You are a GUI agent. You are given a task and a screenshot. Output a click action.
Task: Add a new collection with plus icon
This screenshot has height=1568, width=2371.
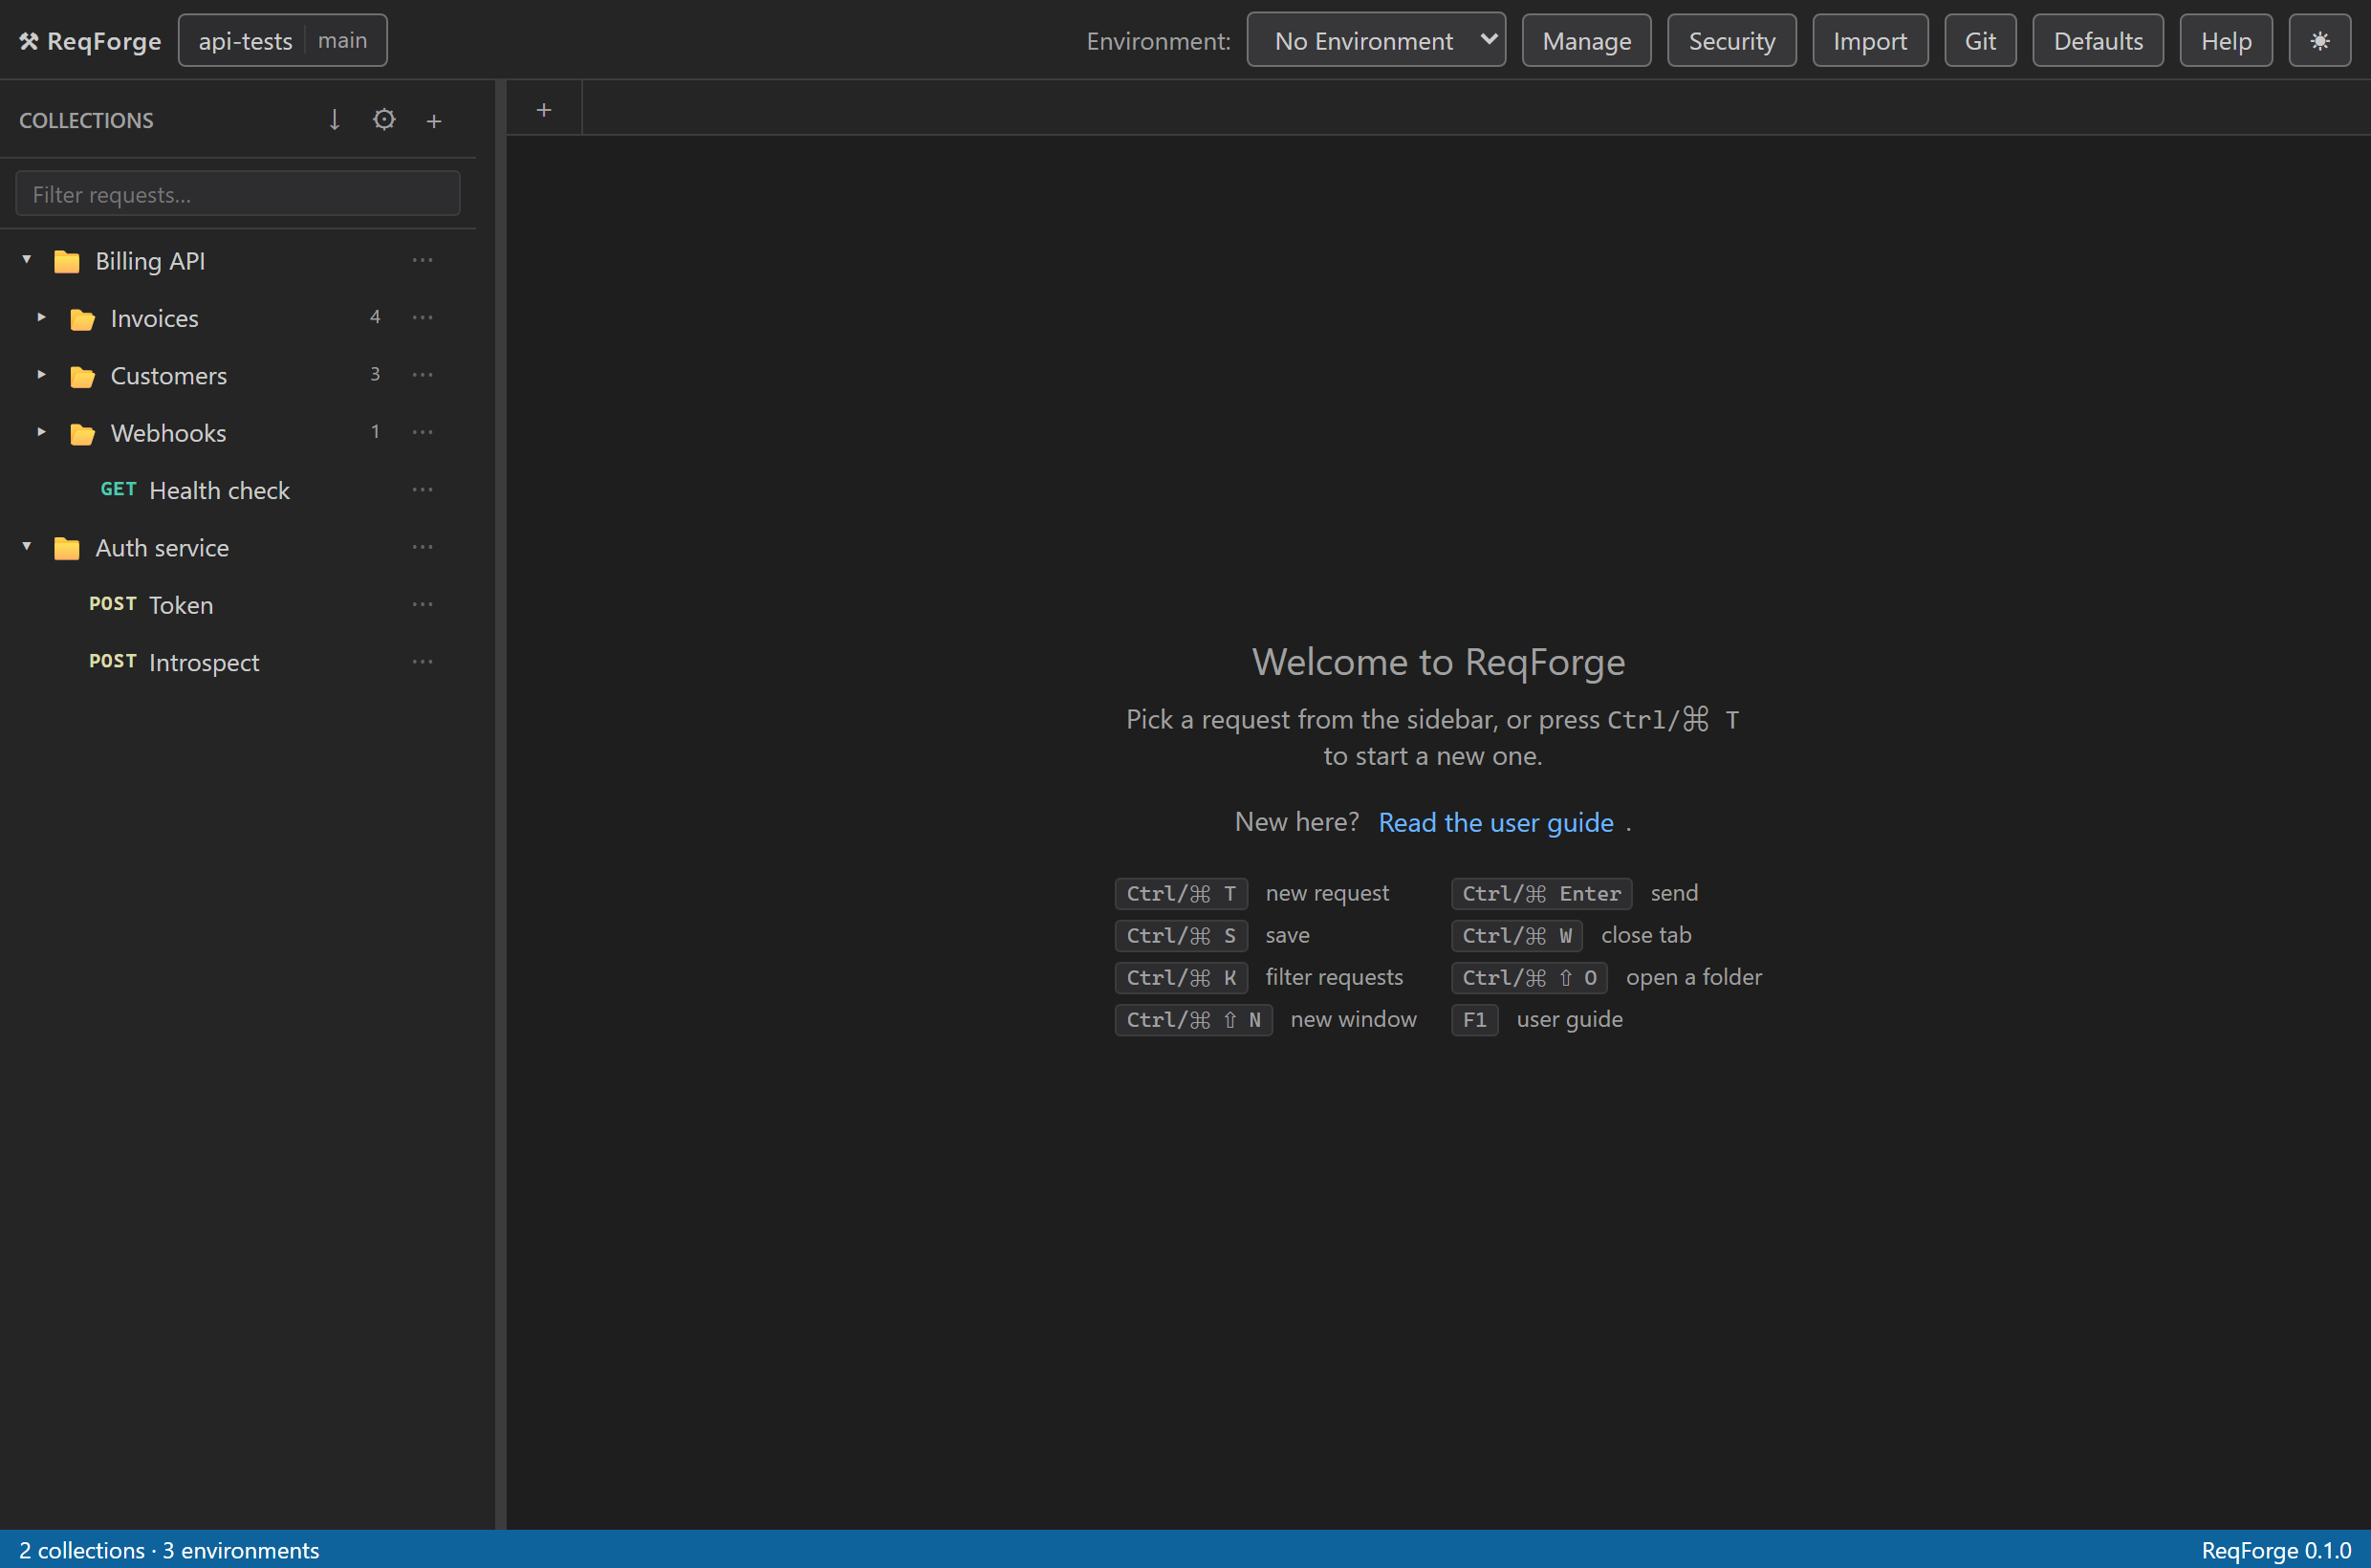tap(434, 120)
